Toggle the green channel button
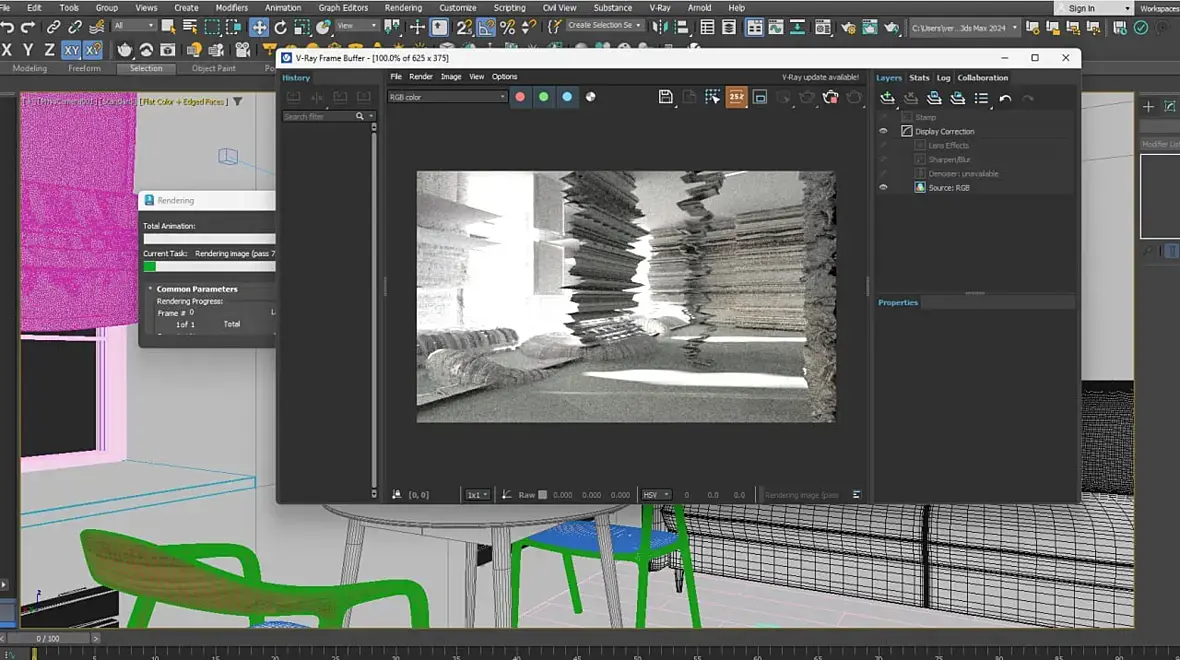The height and width of the screenshot is (660, 1180). [x=543, y=97]
